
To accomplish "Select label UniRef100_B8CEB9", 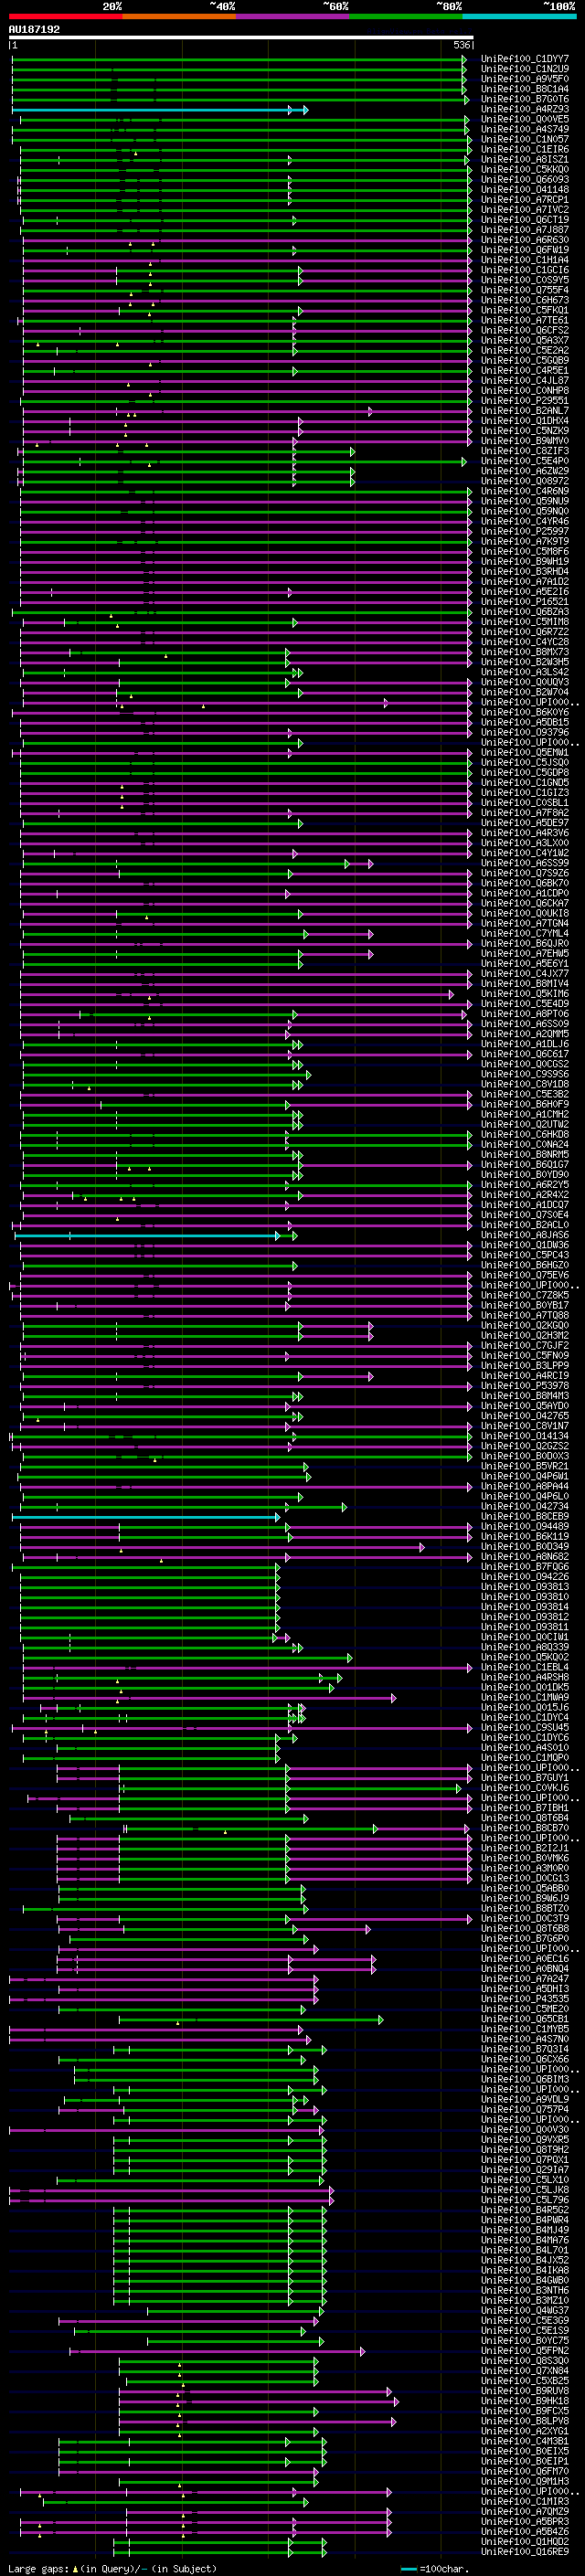I will [x=524, y=1517].
